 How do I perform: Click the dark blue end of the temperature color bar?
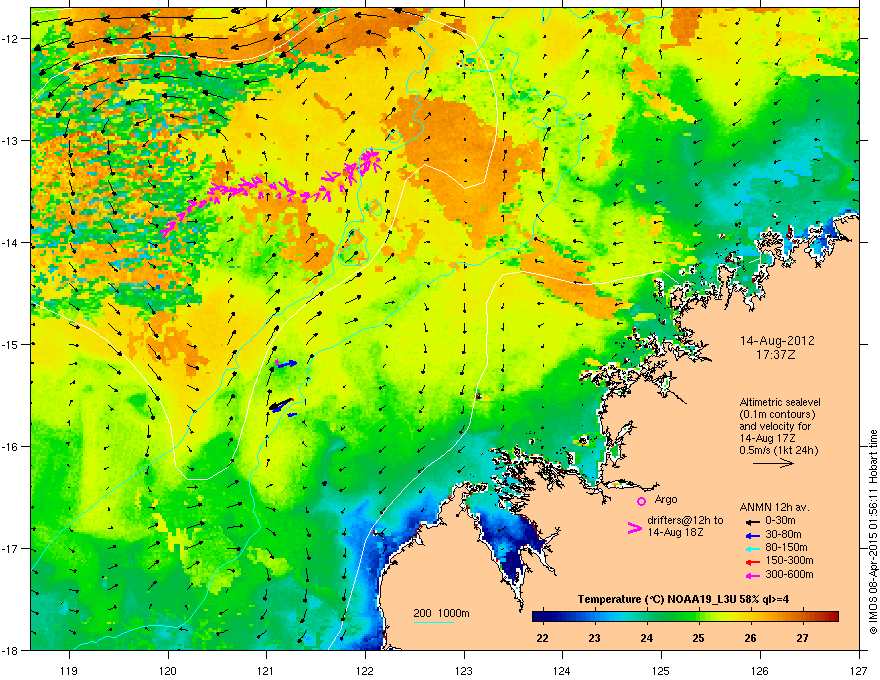[x=539, y=616]
